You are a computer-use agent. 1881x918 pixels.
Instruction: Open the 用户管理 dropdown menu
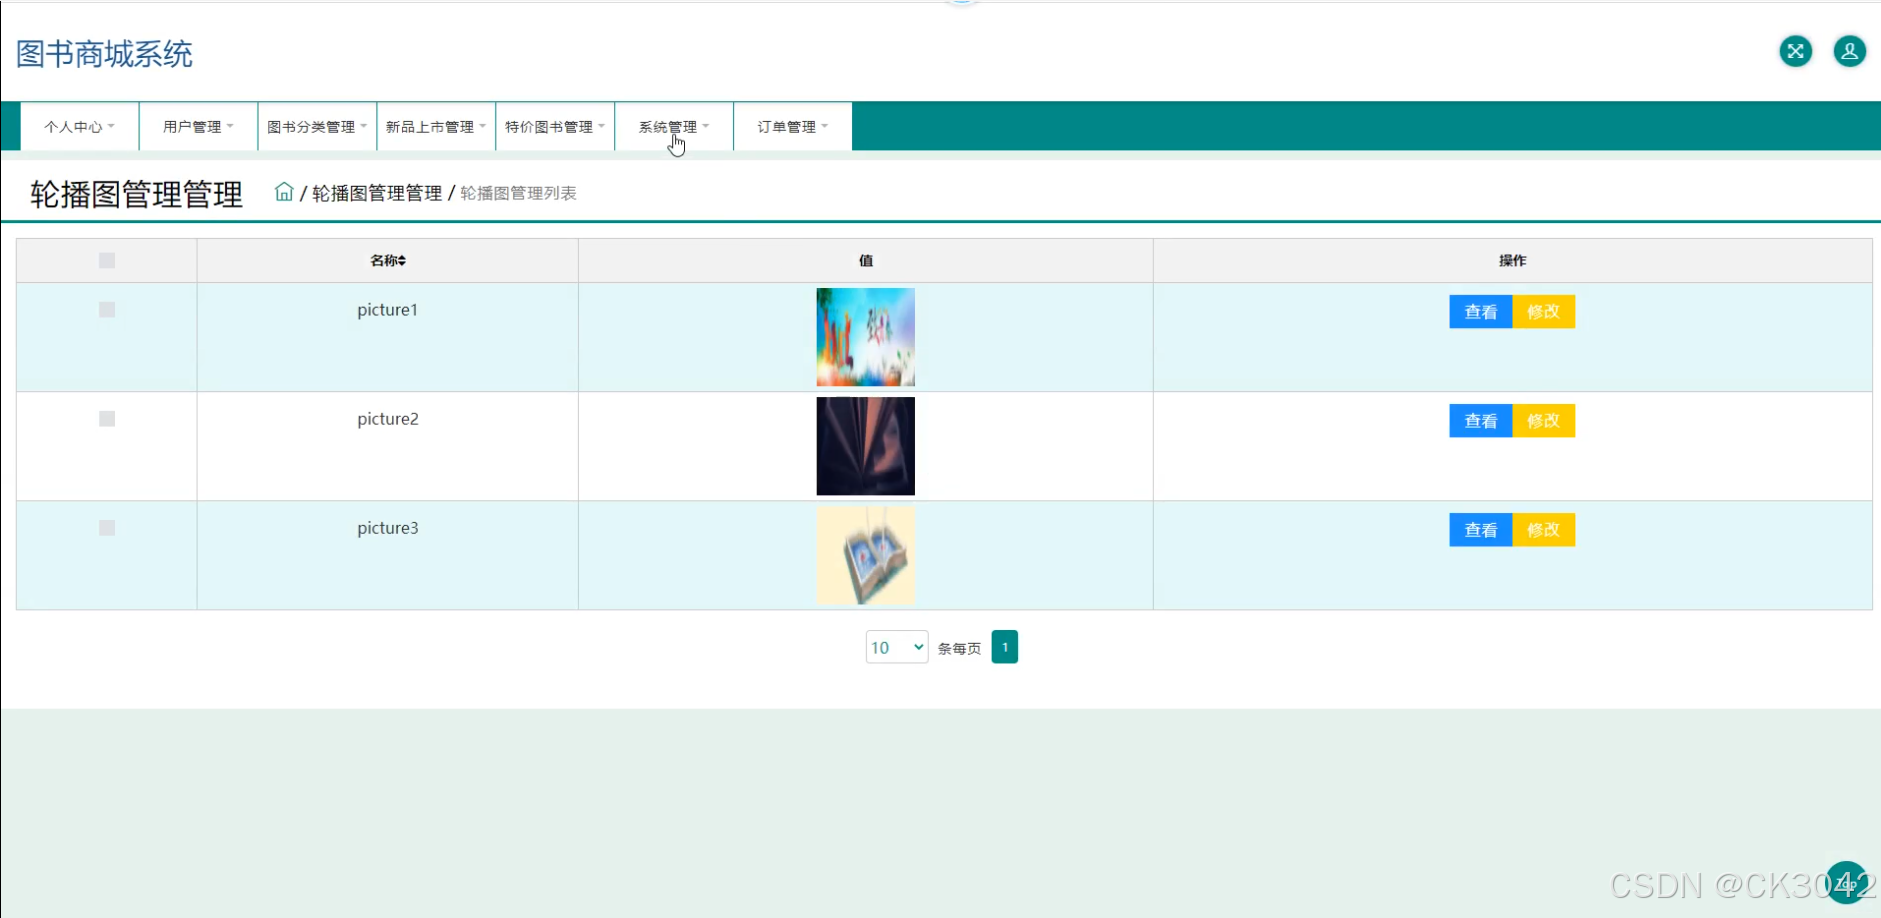[x=198, y=127]
